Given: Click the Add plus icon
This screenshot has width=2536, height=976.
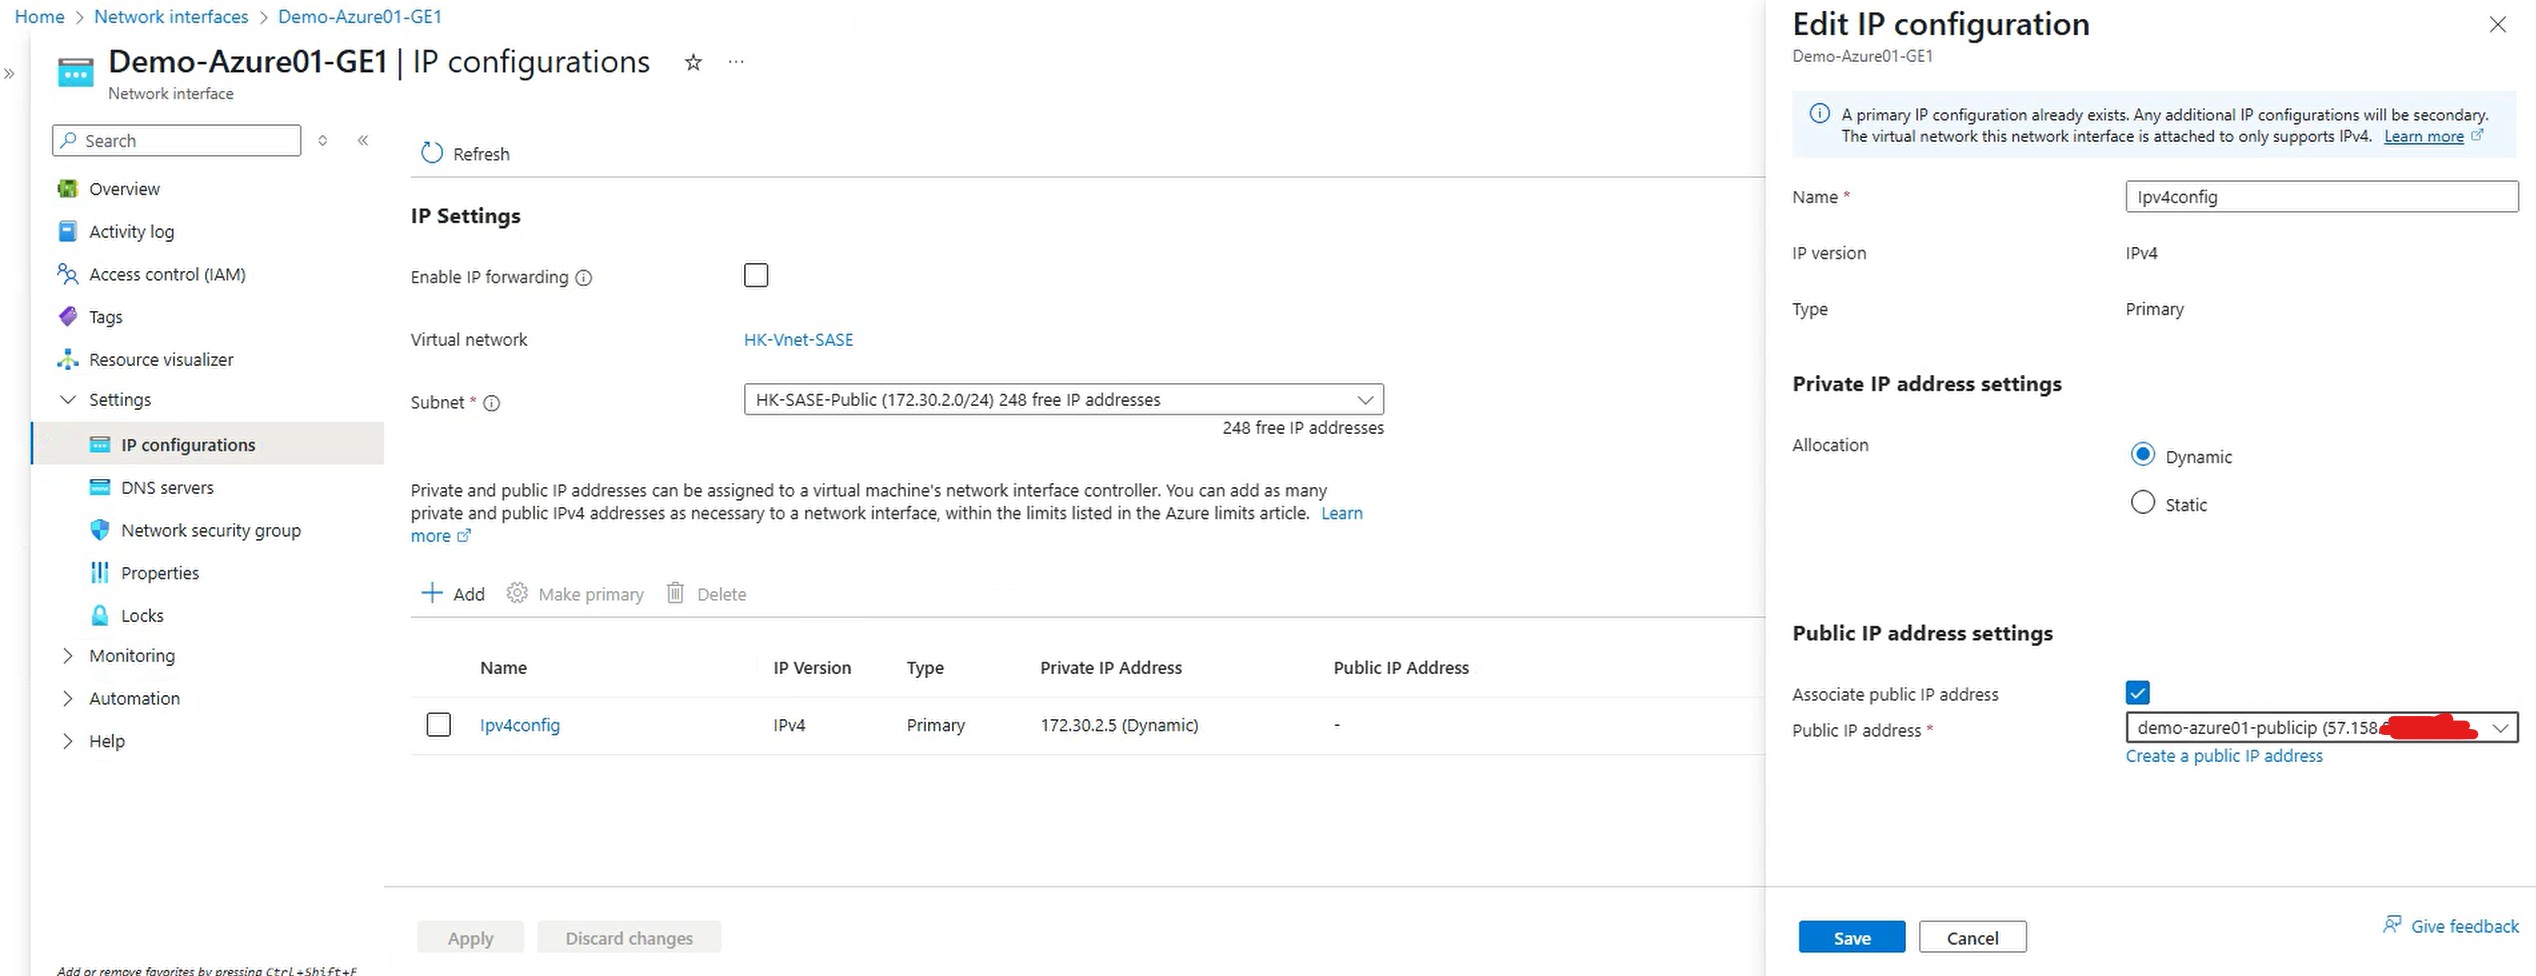Looking at the screenshot, I should point(432,594).
